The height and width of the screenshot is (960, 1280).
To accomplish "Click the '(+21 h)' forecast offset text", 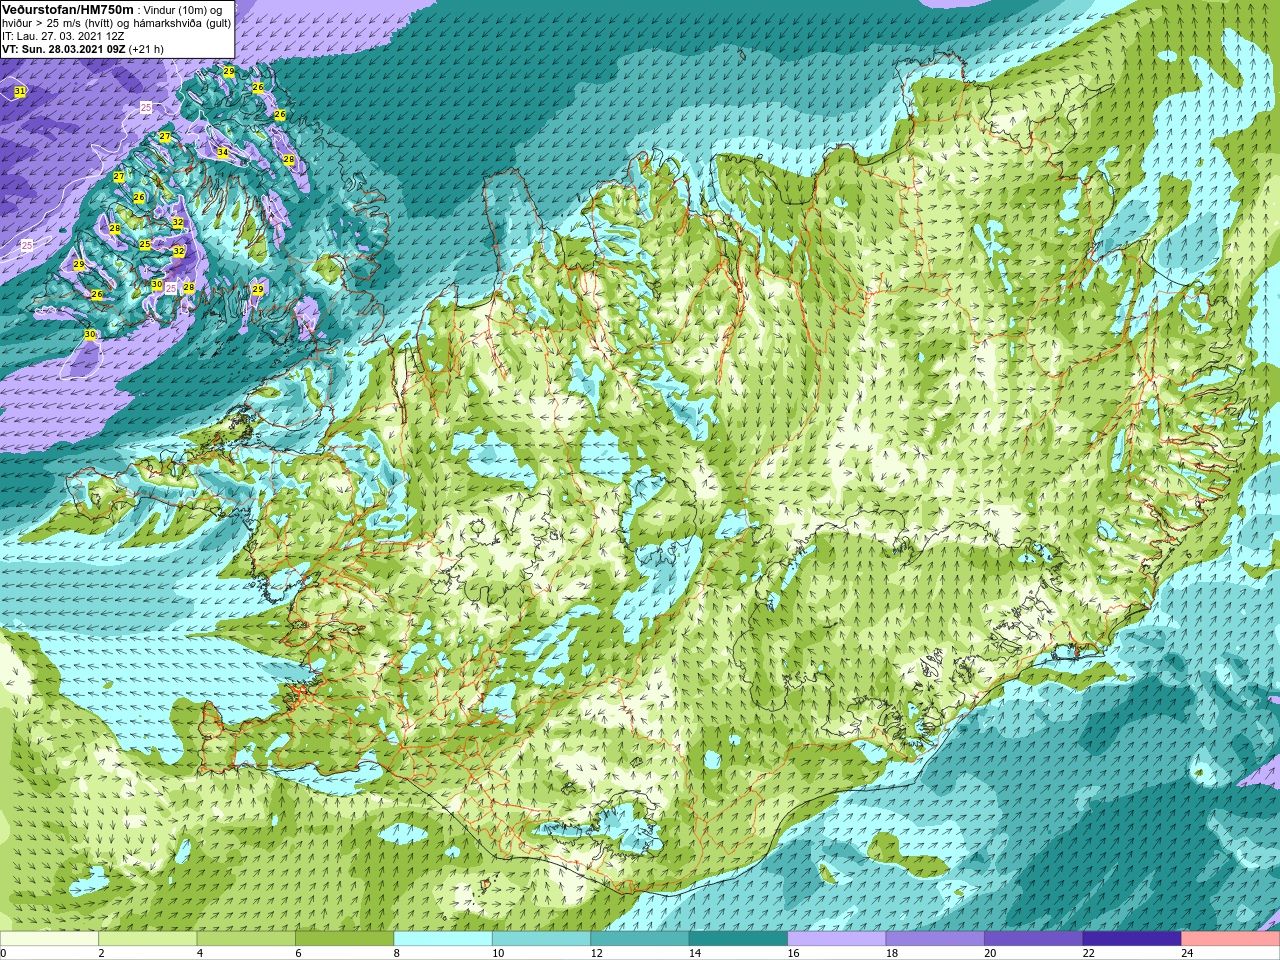I will 146,48.
